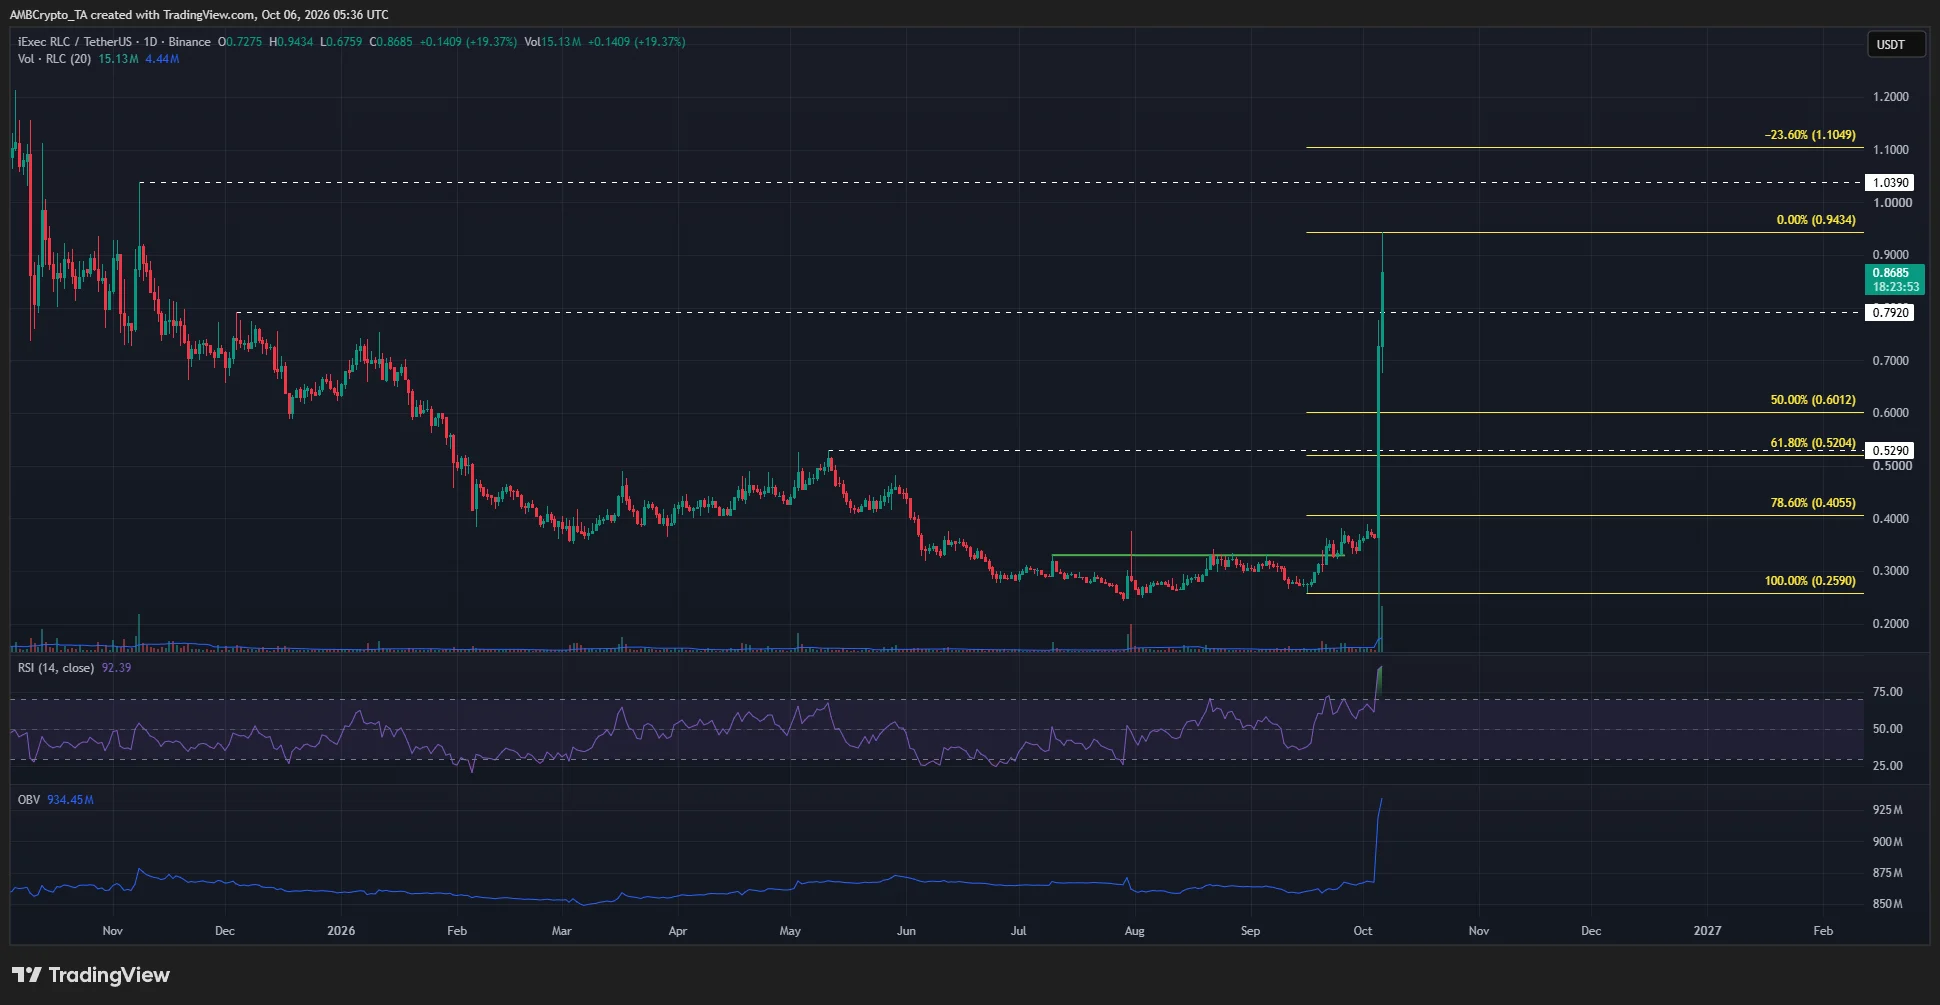Image resolution: width=1940 pixels, height=1005 pixels.
Task: Click the 100.00% (0.2590) Fibonacci label
Action: click(1809, 581)
